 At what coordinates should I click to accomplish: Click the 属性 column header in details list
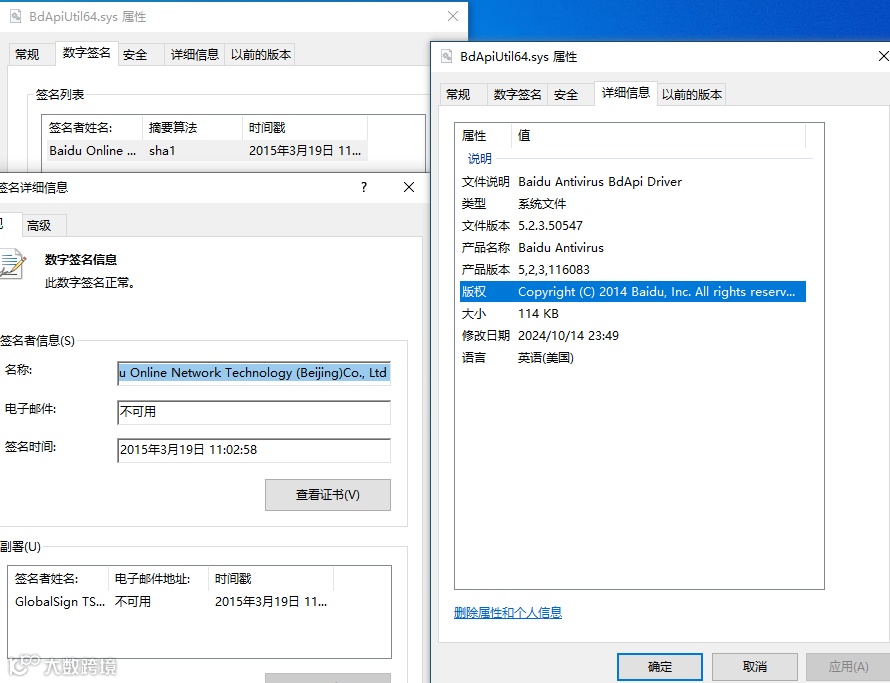[x=483, y=136]
